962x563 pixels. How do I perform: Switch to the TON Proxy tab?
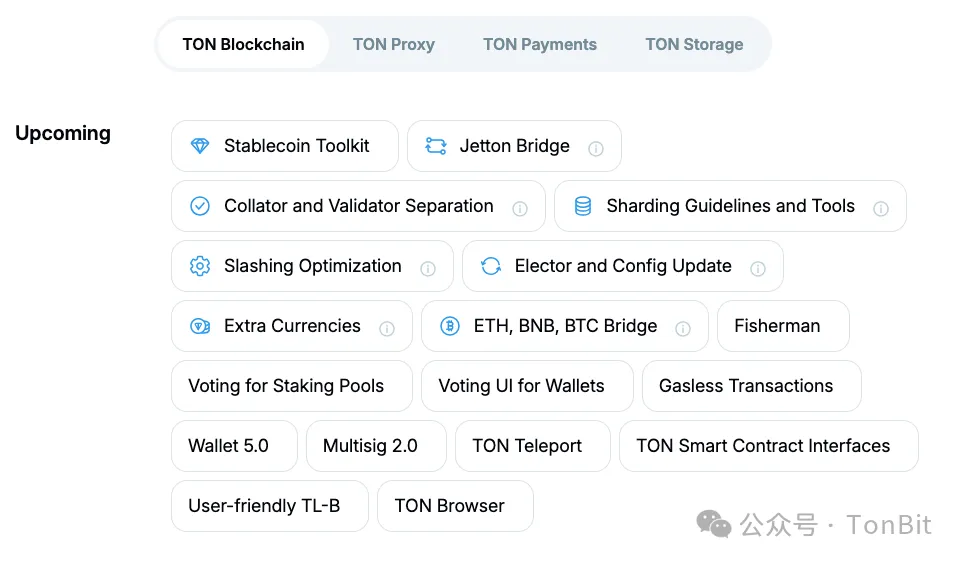(x=394, y=44)
